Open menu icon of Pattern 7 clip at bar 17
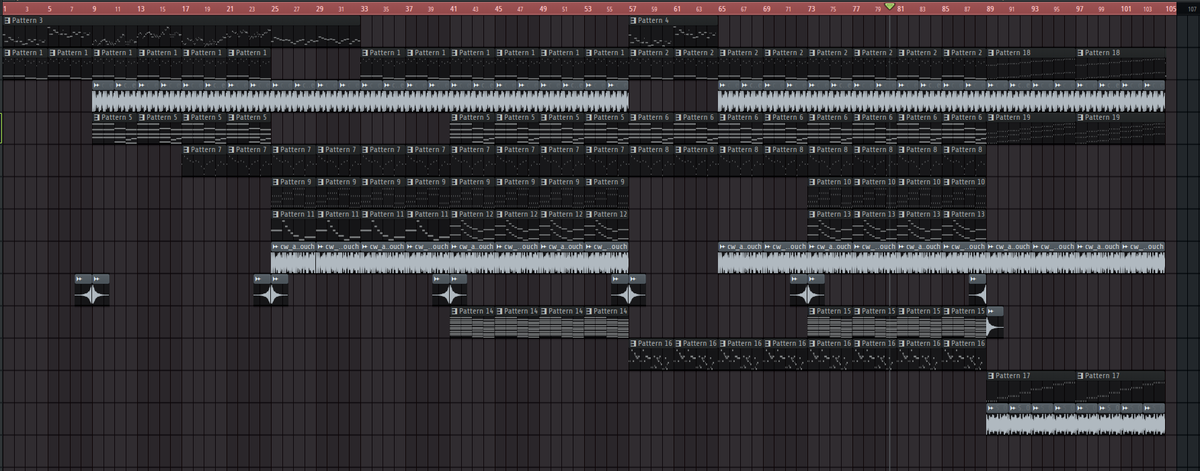This screenshot has width=1200, height=471. (187, 149)
